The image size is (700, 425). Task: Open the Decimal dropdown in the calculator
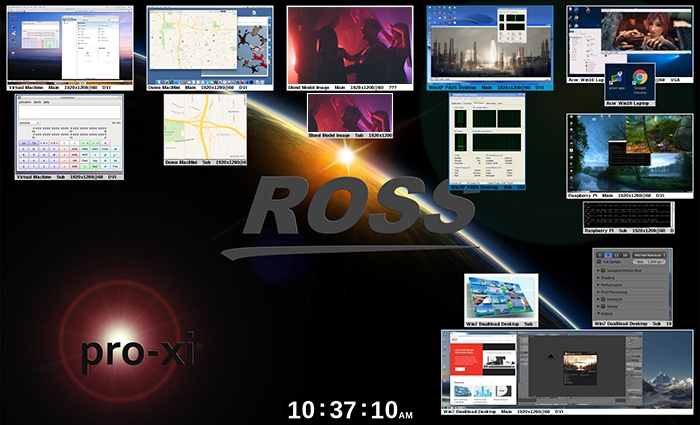29,123
